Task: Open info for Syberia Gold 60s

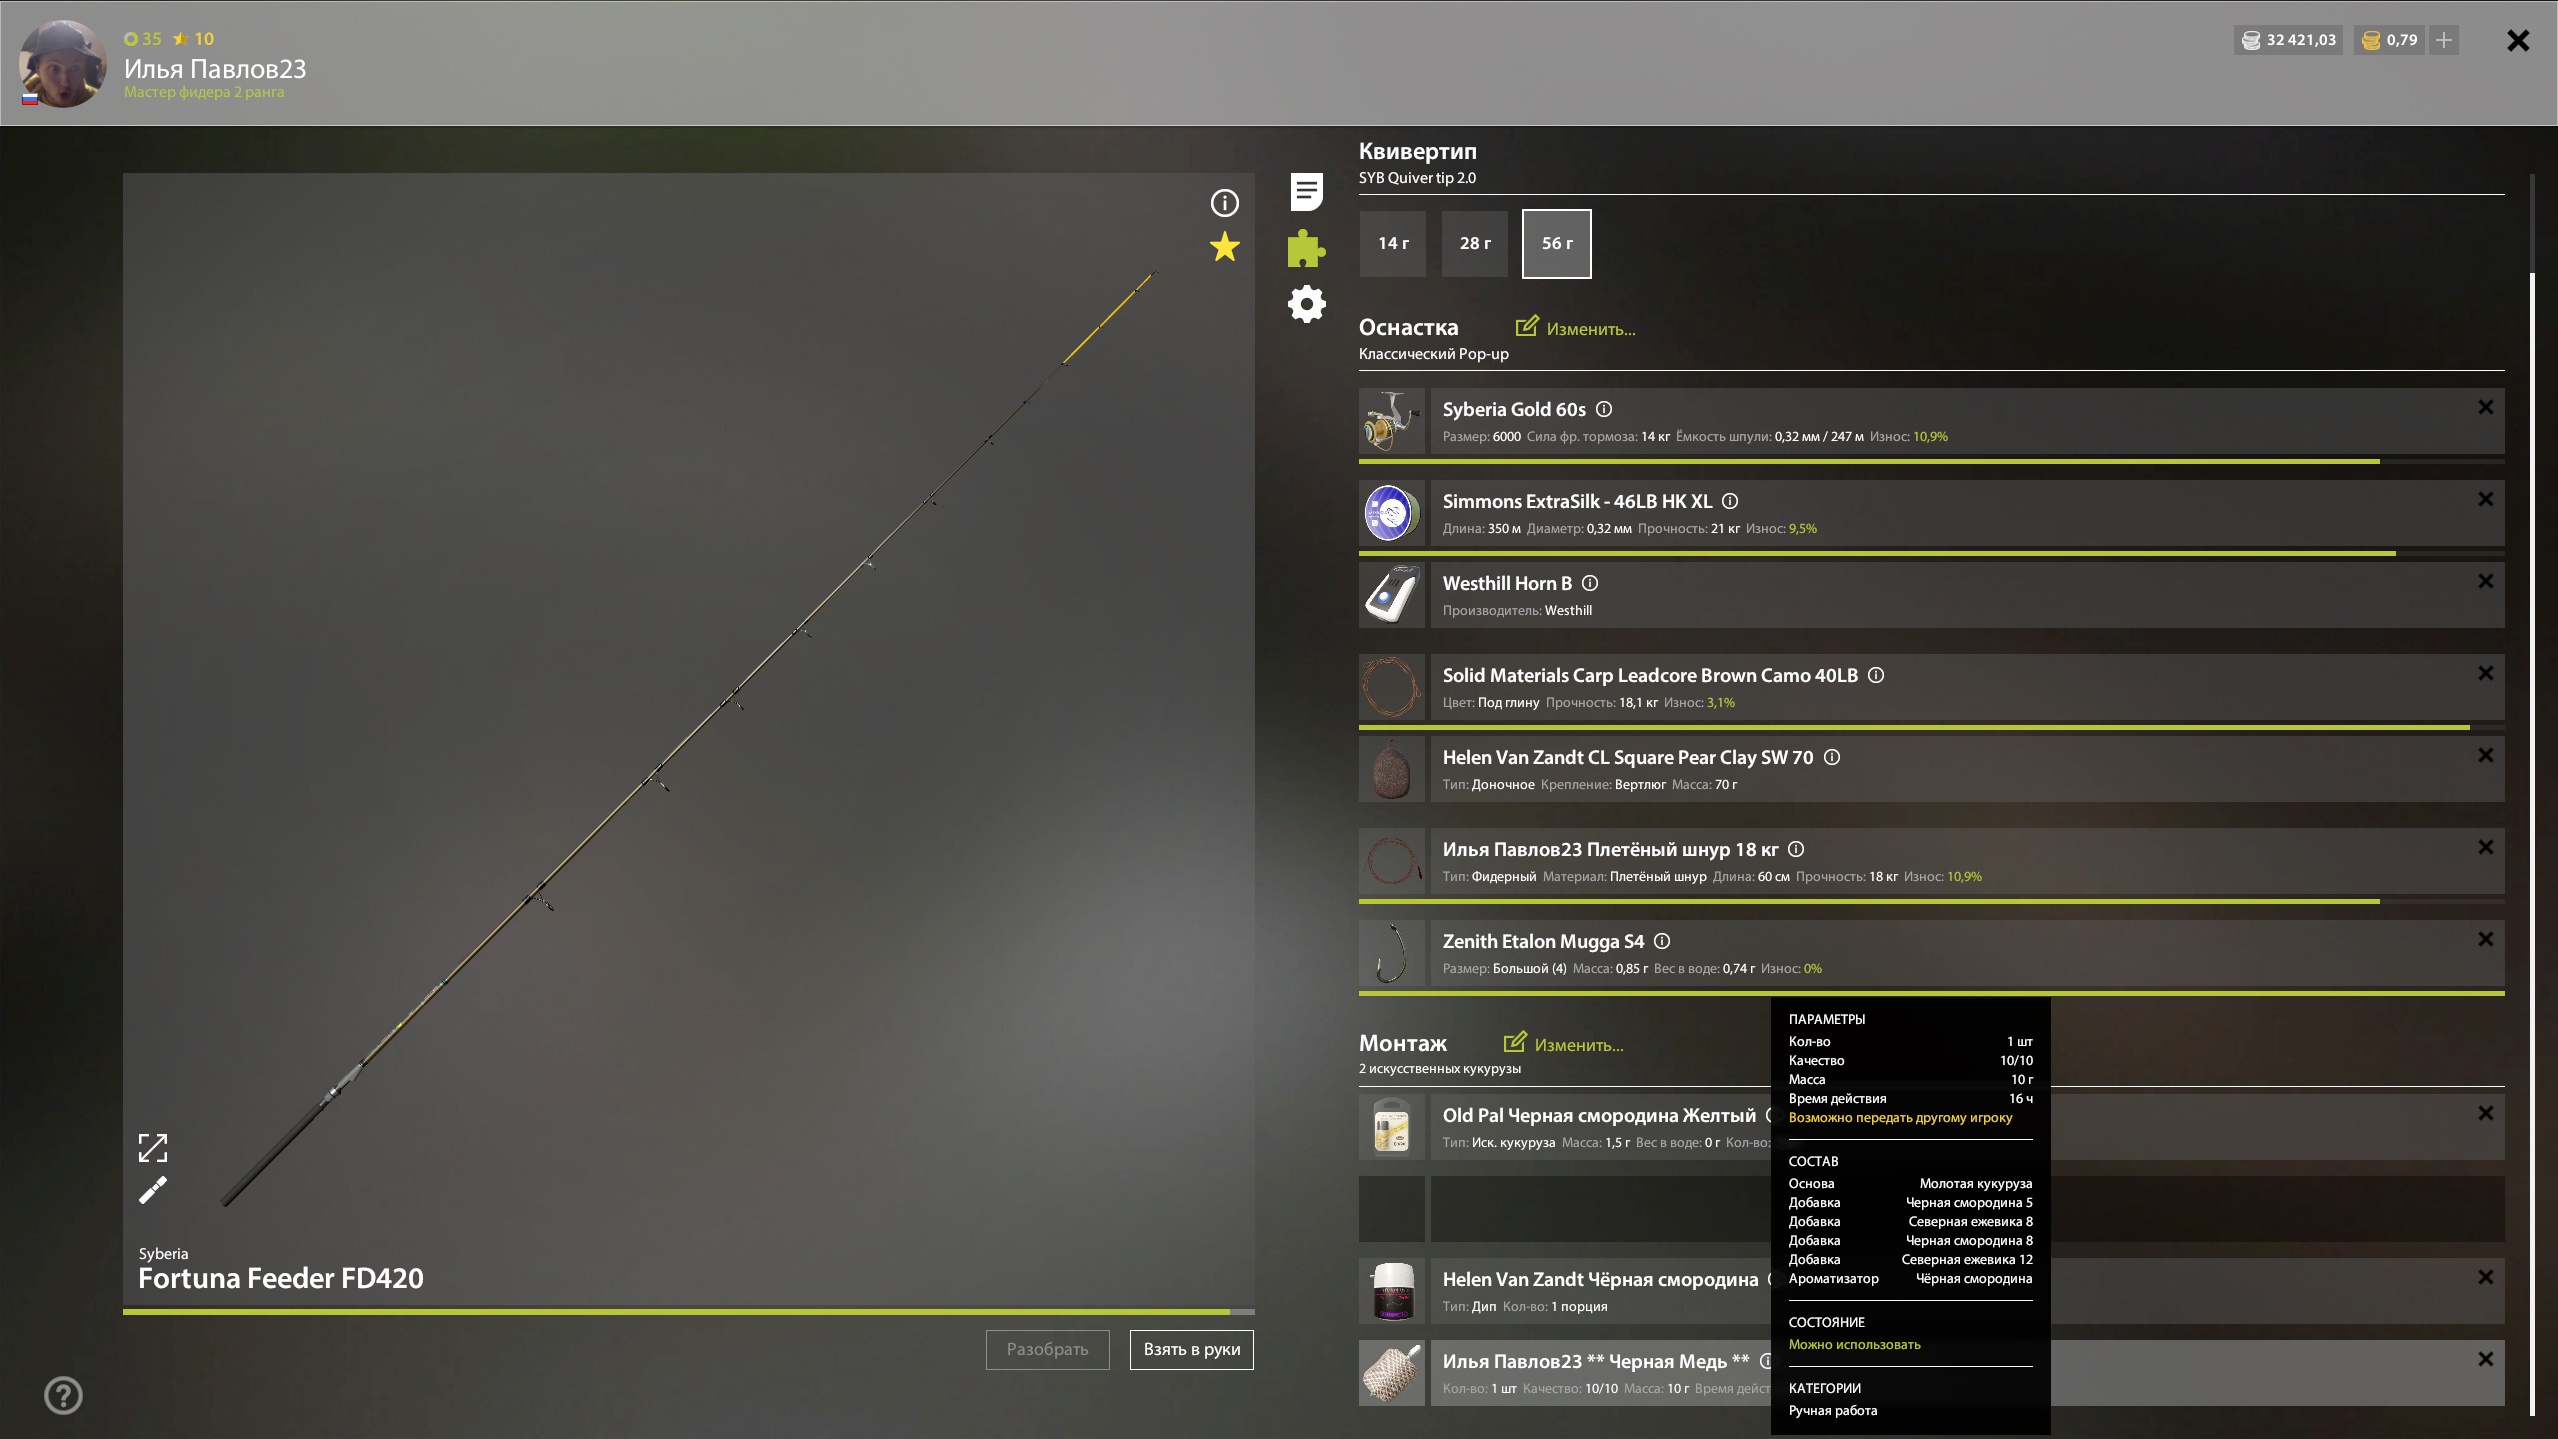Action: pyautogui.click(x=1604, y=409)
